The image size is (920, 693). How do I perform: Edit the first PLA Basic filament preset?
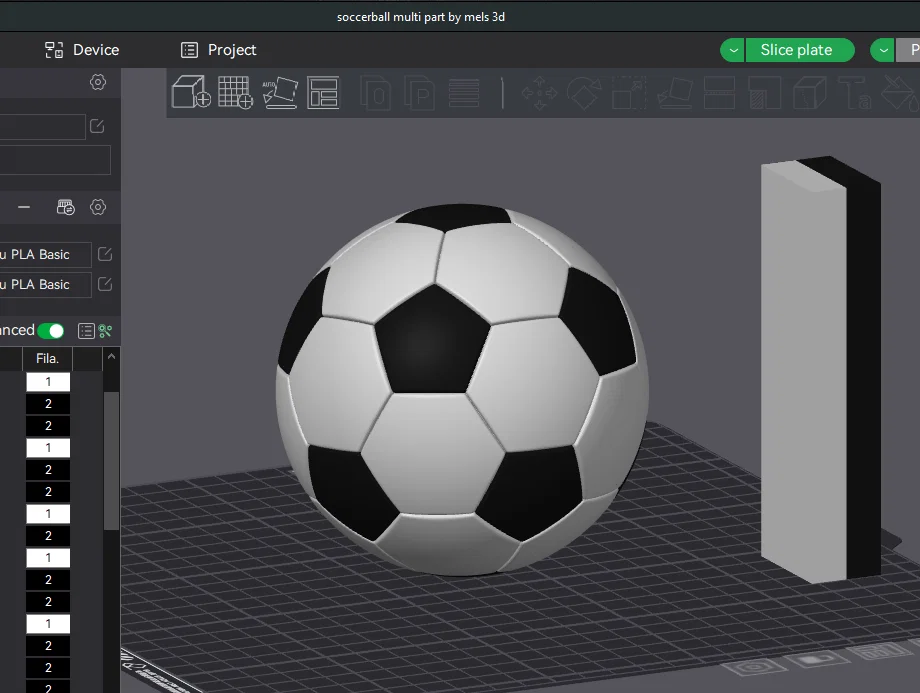point(105,255)
